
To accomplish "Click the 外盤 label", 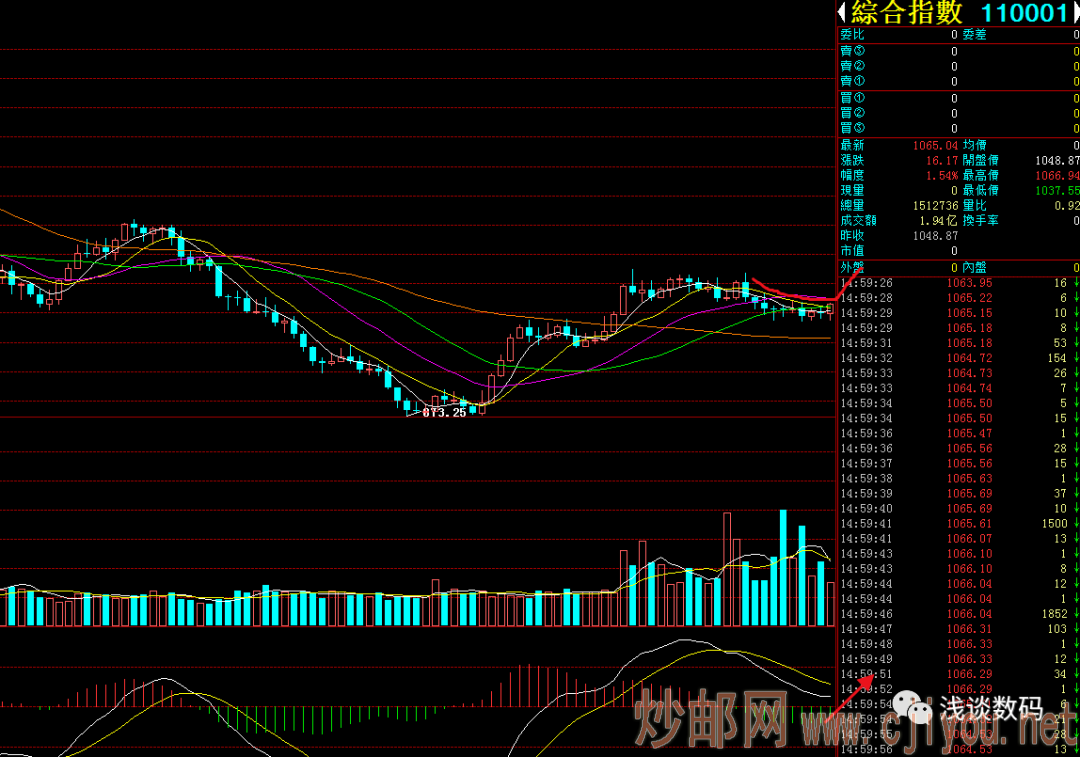I will 852,268.
